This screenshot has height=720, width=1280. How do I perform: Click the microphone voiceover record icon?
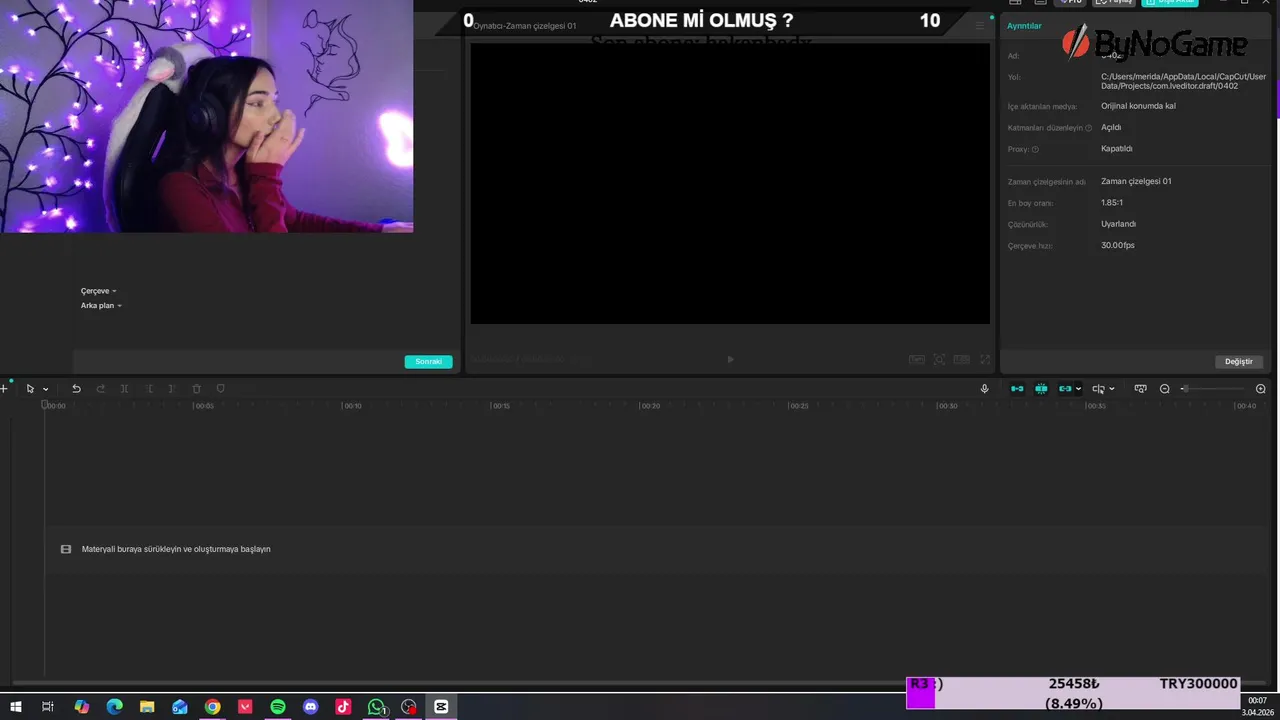click(984, 389)
